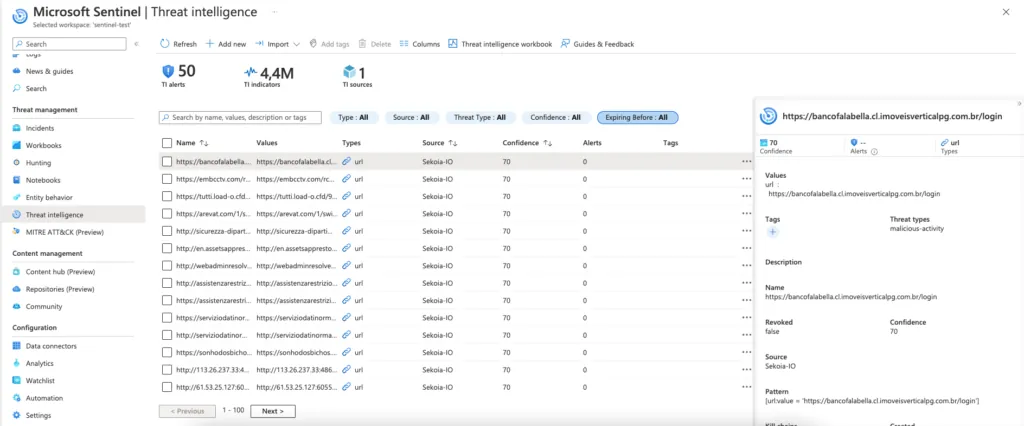
Task: Check the en.assetsappresto indicator row
Action: [167, 248]
